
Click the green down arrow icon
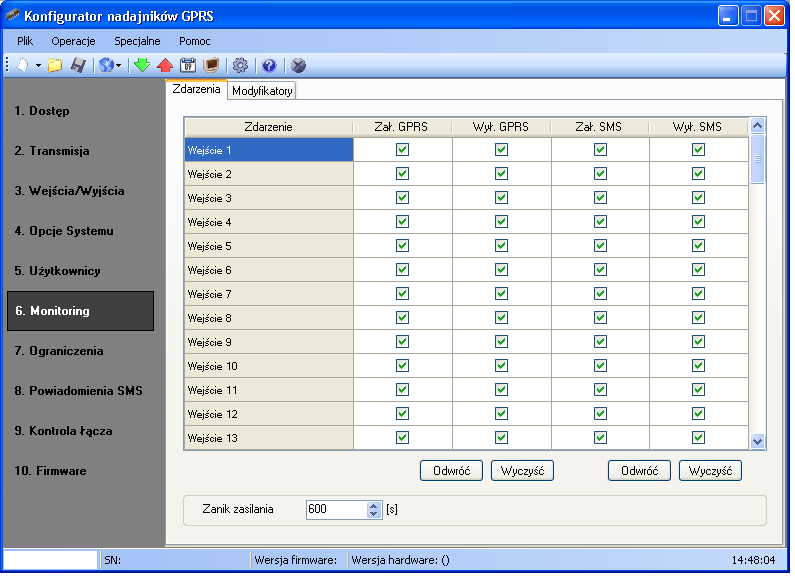pyautogui.click(x=142, y=65)
